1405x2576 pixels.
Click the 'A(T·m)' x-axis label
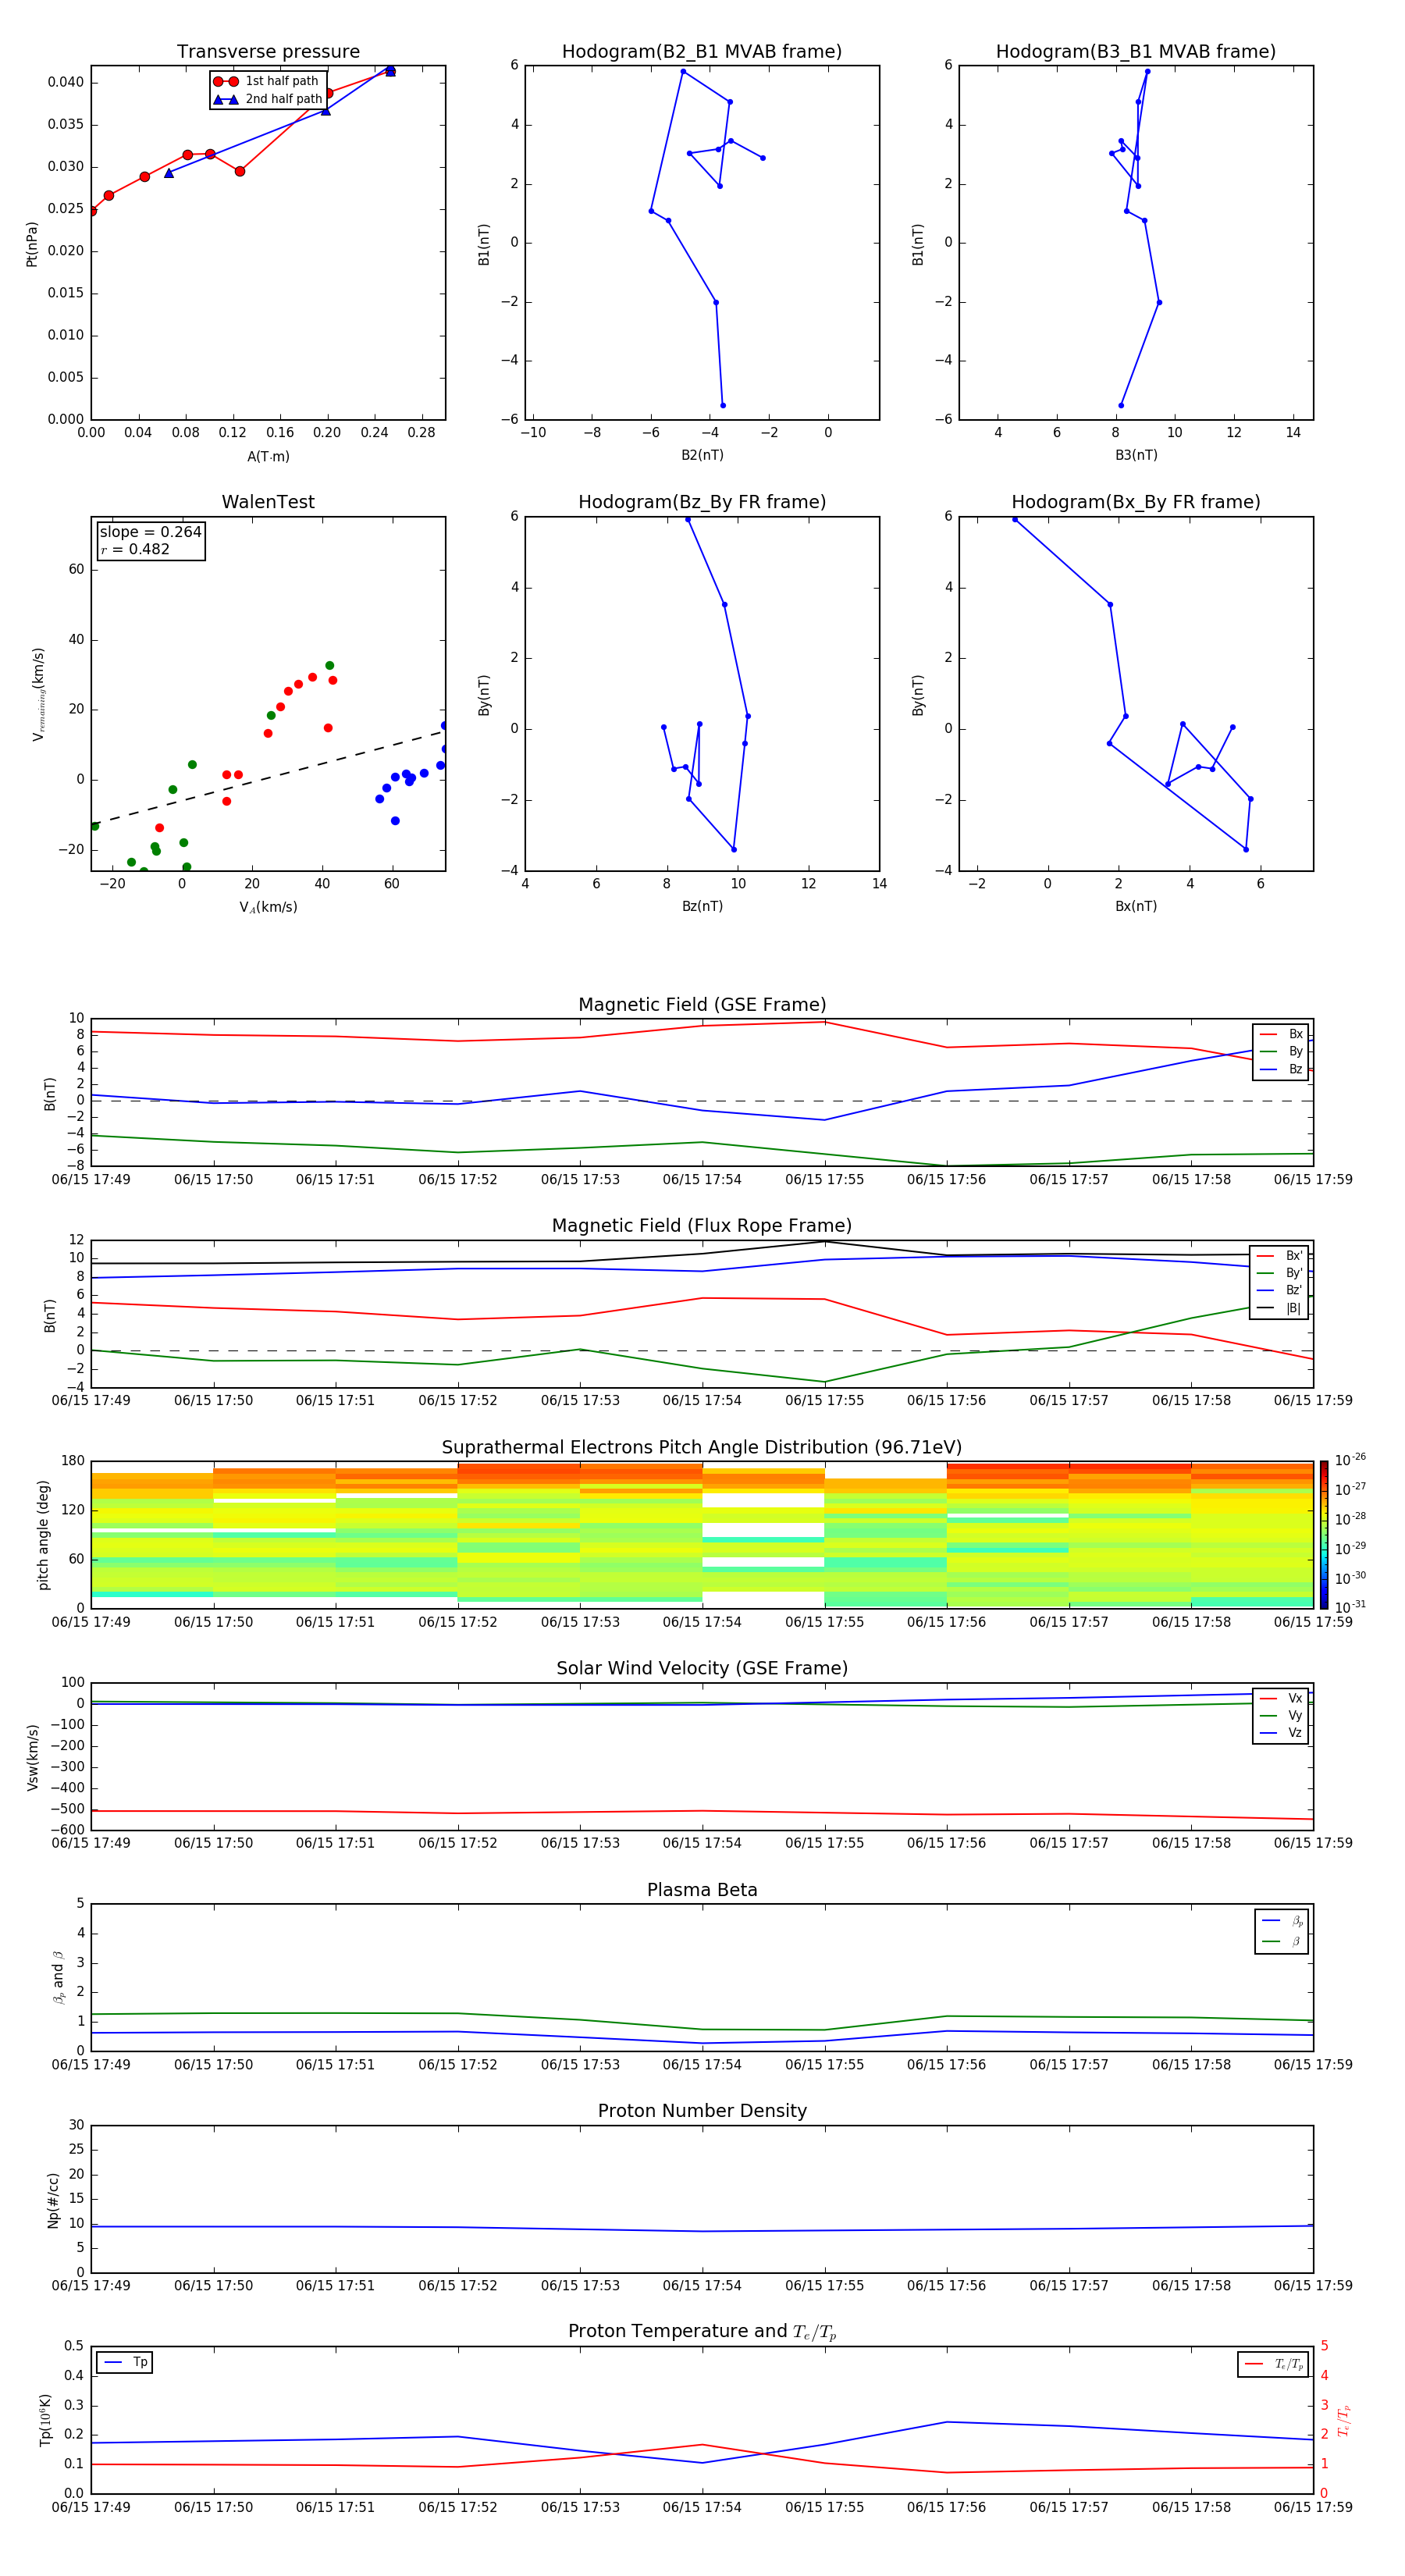(268, 457)
